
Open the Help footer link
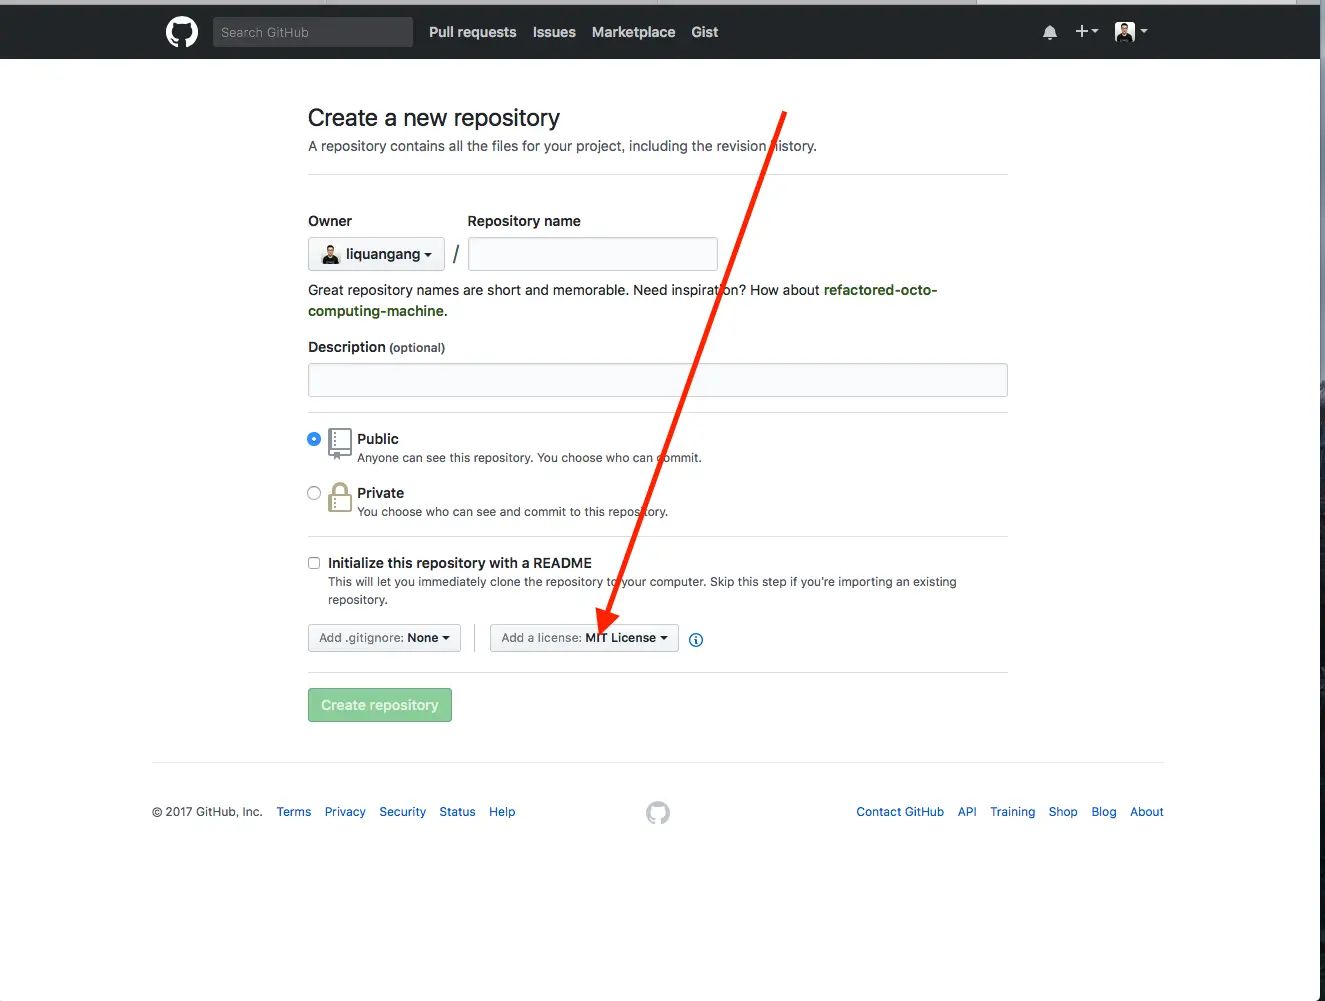502,812
